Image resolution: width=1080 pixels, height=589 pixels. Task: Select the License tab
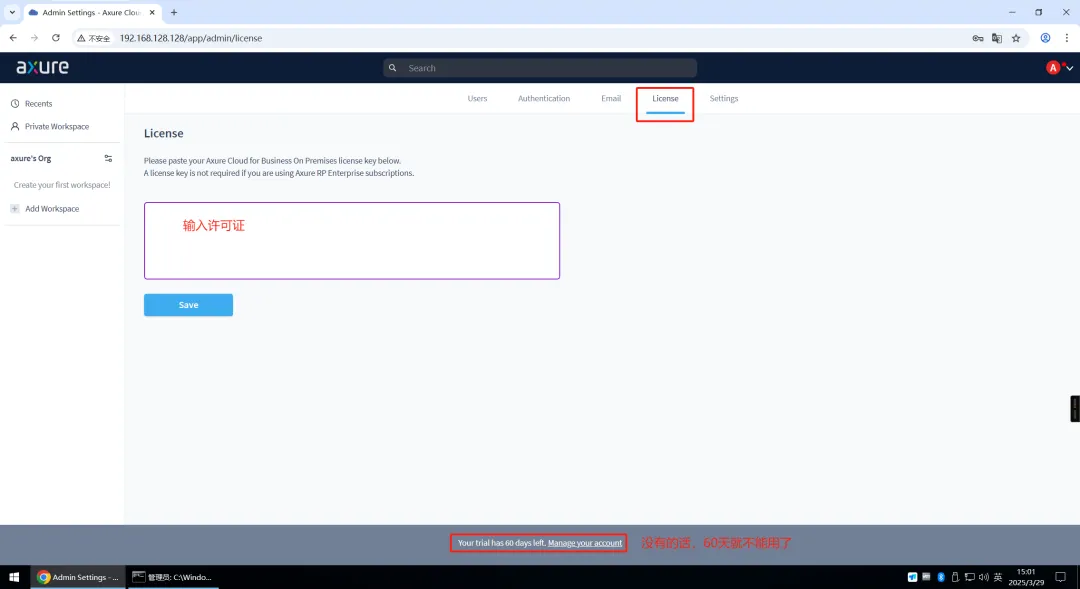(x=665, y=99)
